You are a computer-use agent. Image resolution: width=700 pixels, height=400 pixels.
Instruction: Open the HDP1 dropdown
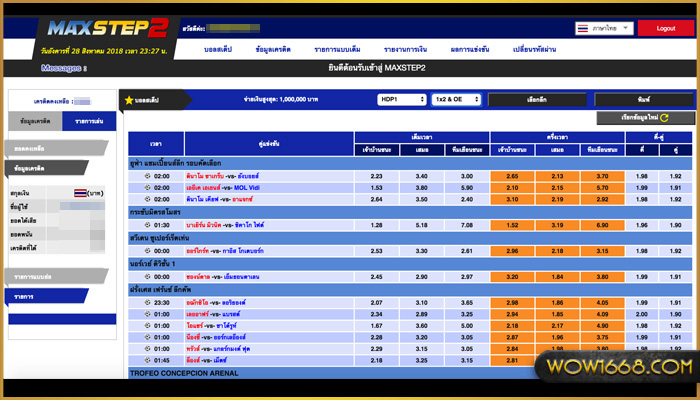pos(401,100)
